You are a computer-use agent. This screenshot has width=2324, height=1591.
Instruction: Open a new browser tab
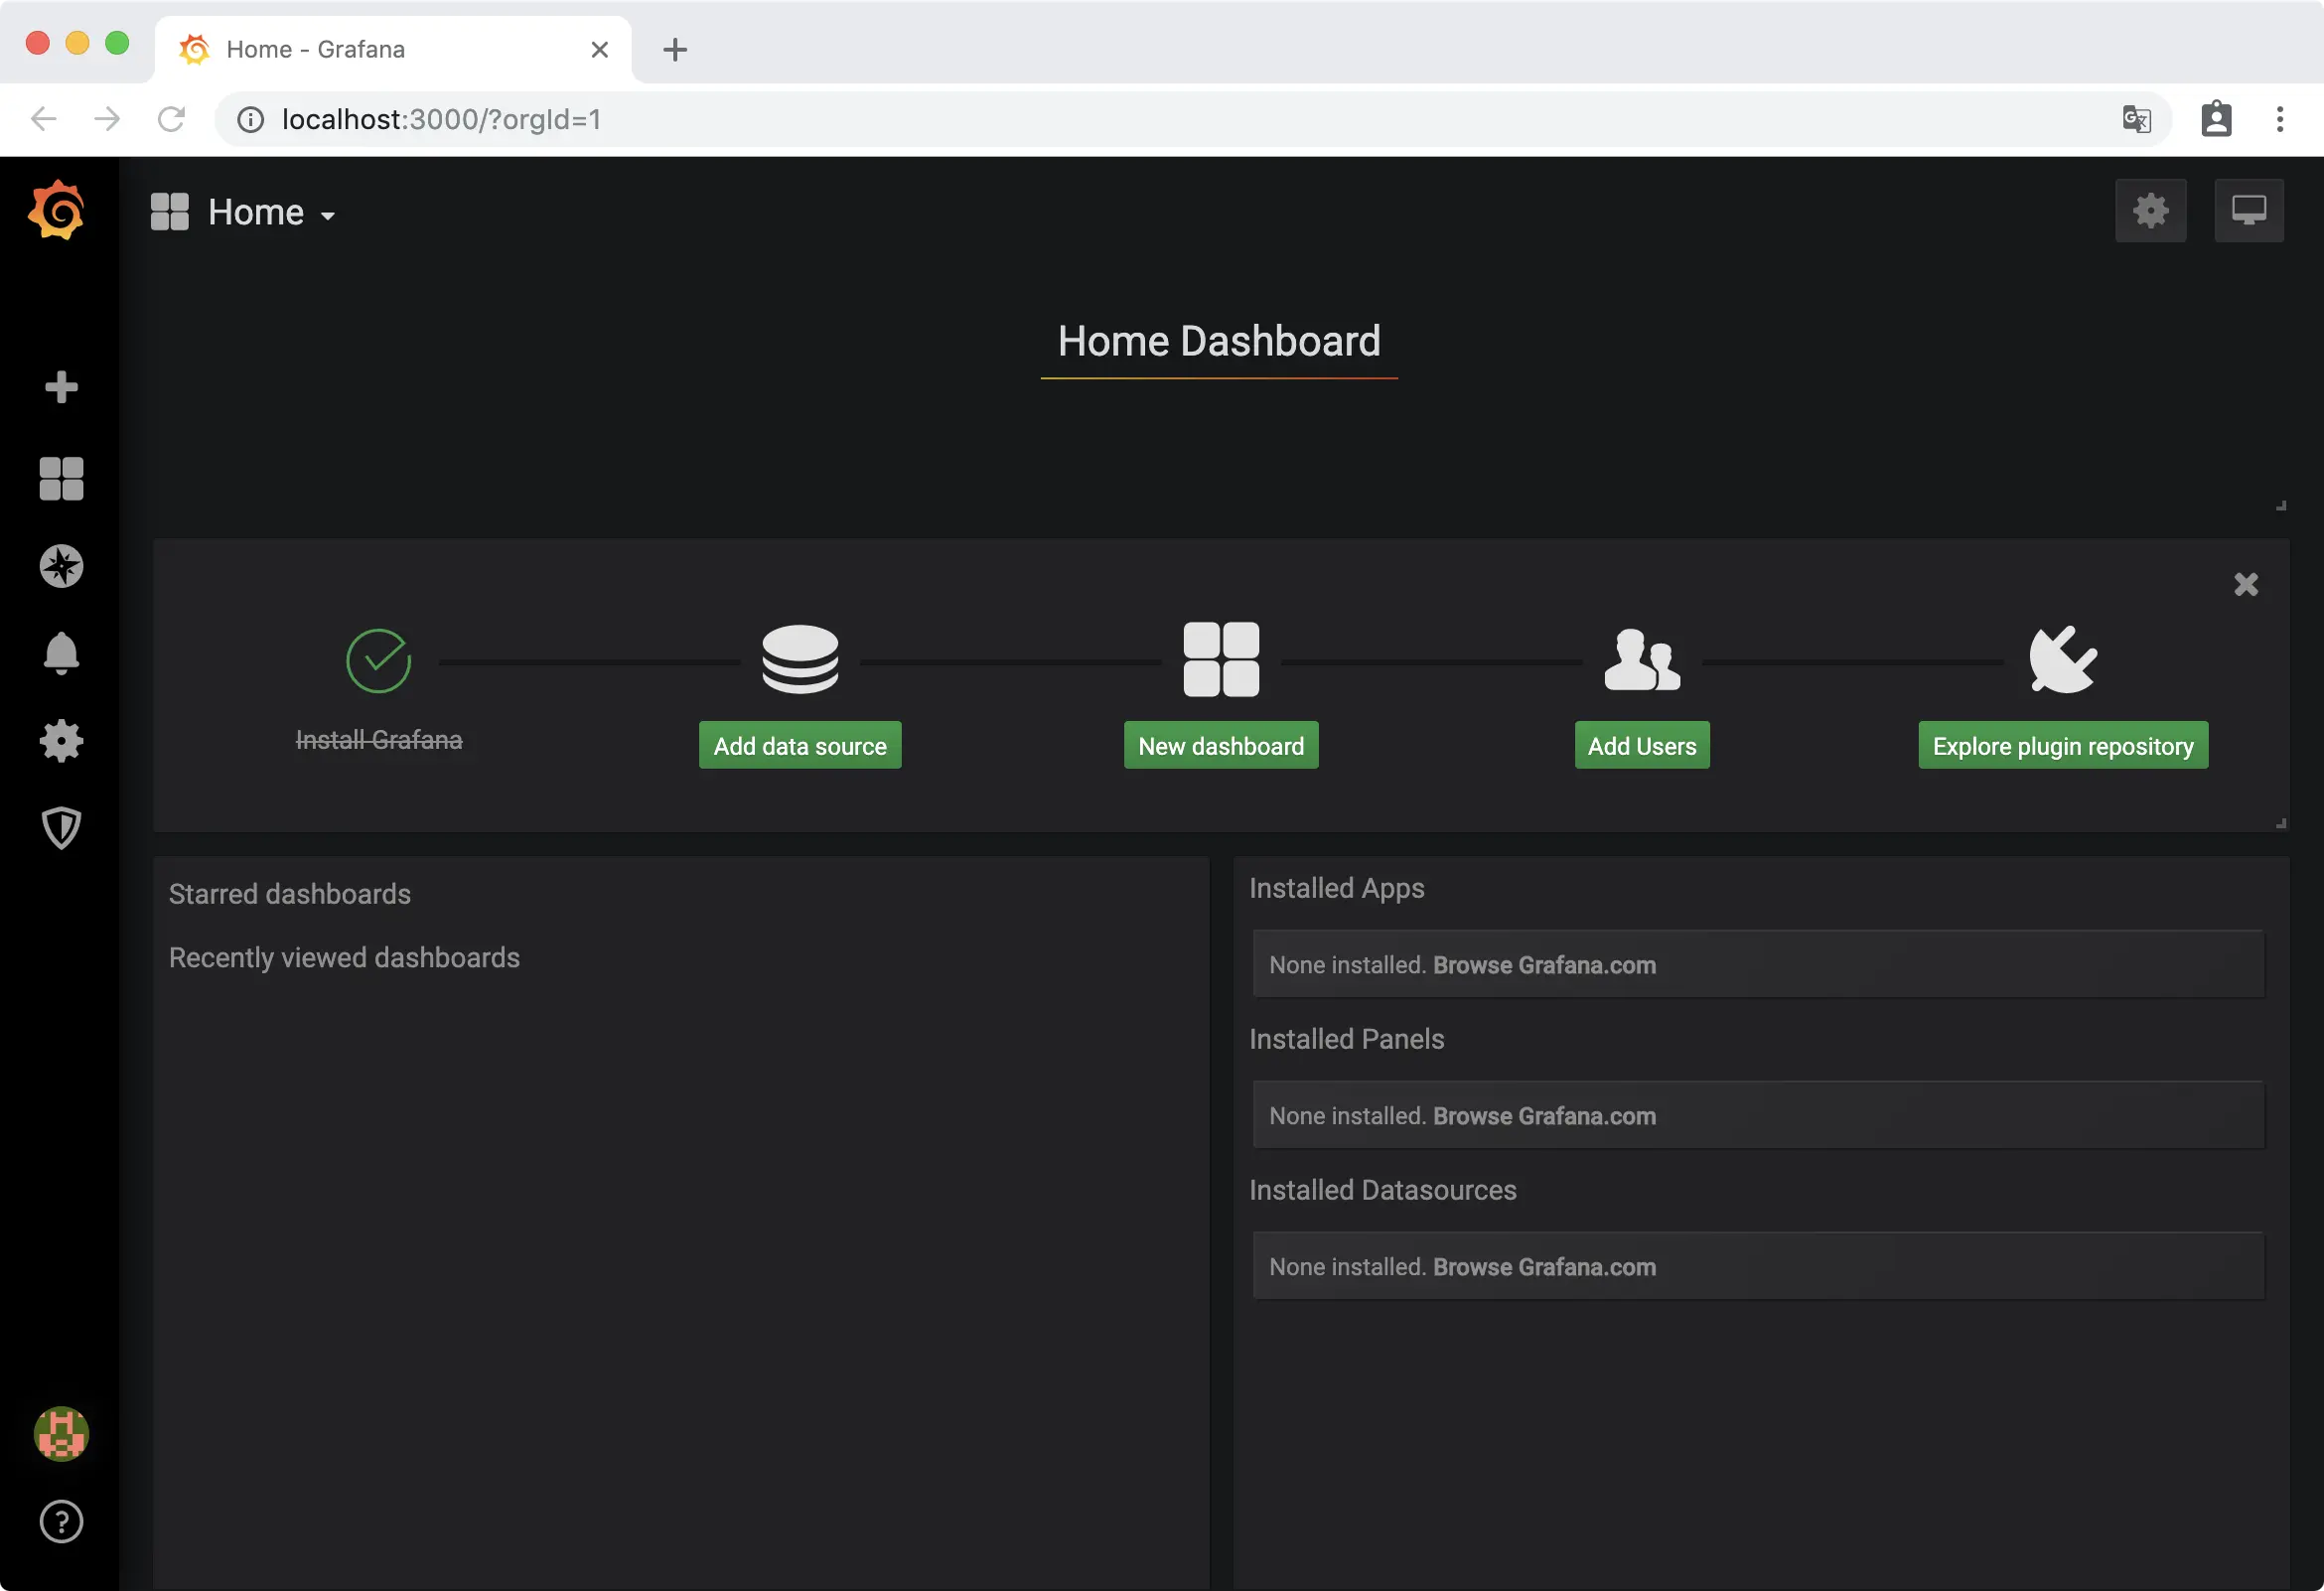pos(675,49)
